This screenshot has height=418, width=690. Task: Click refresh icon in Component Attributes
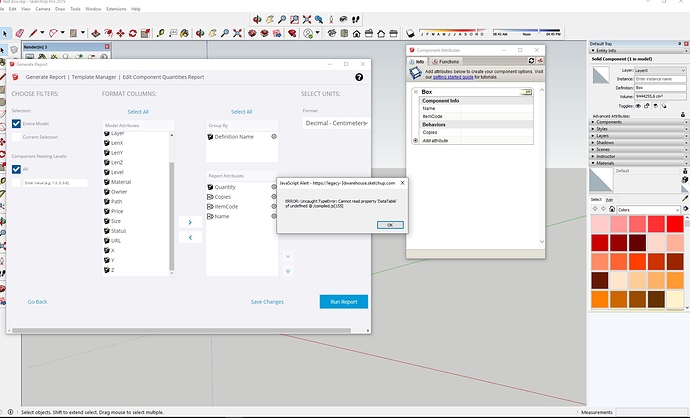531,61
